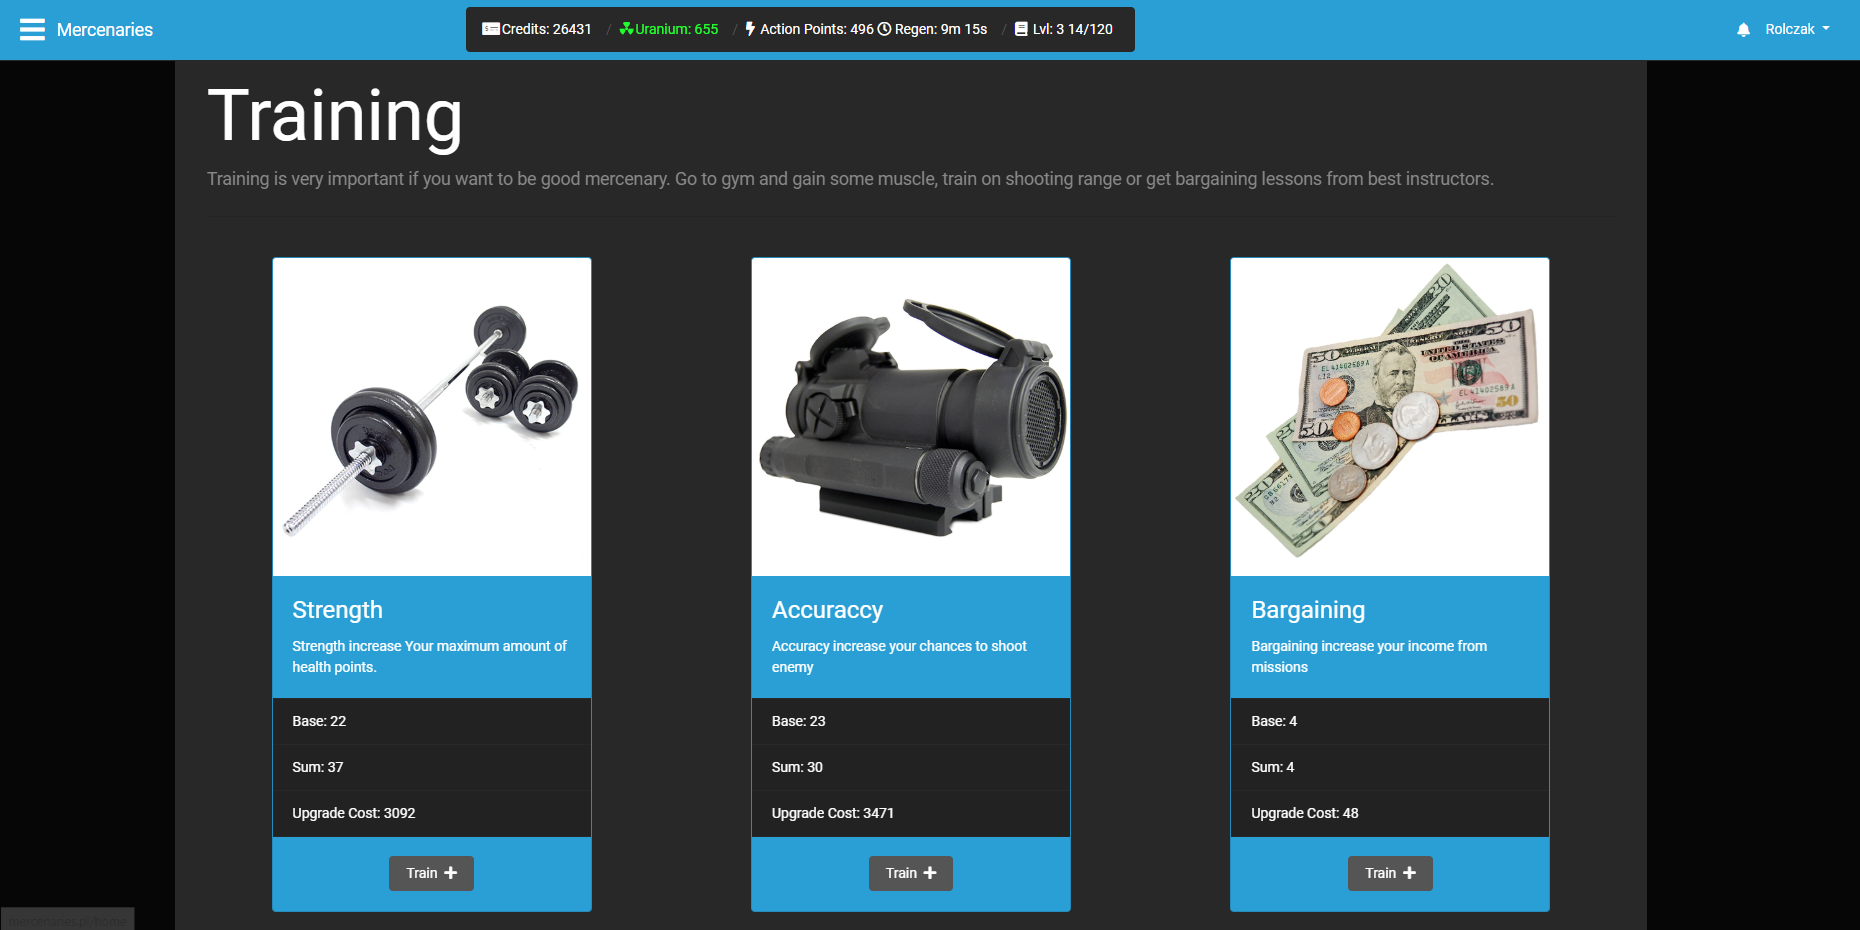The image size is (1860, 930).
Task: Click the Action Points lightning bolt icon
Action: [x=750, y=29]
